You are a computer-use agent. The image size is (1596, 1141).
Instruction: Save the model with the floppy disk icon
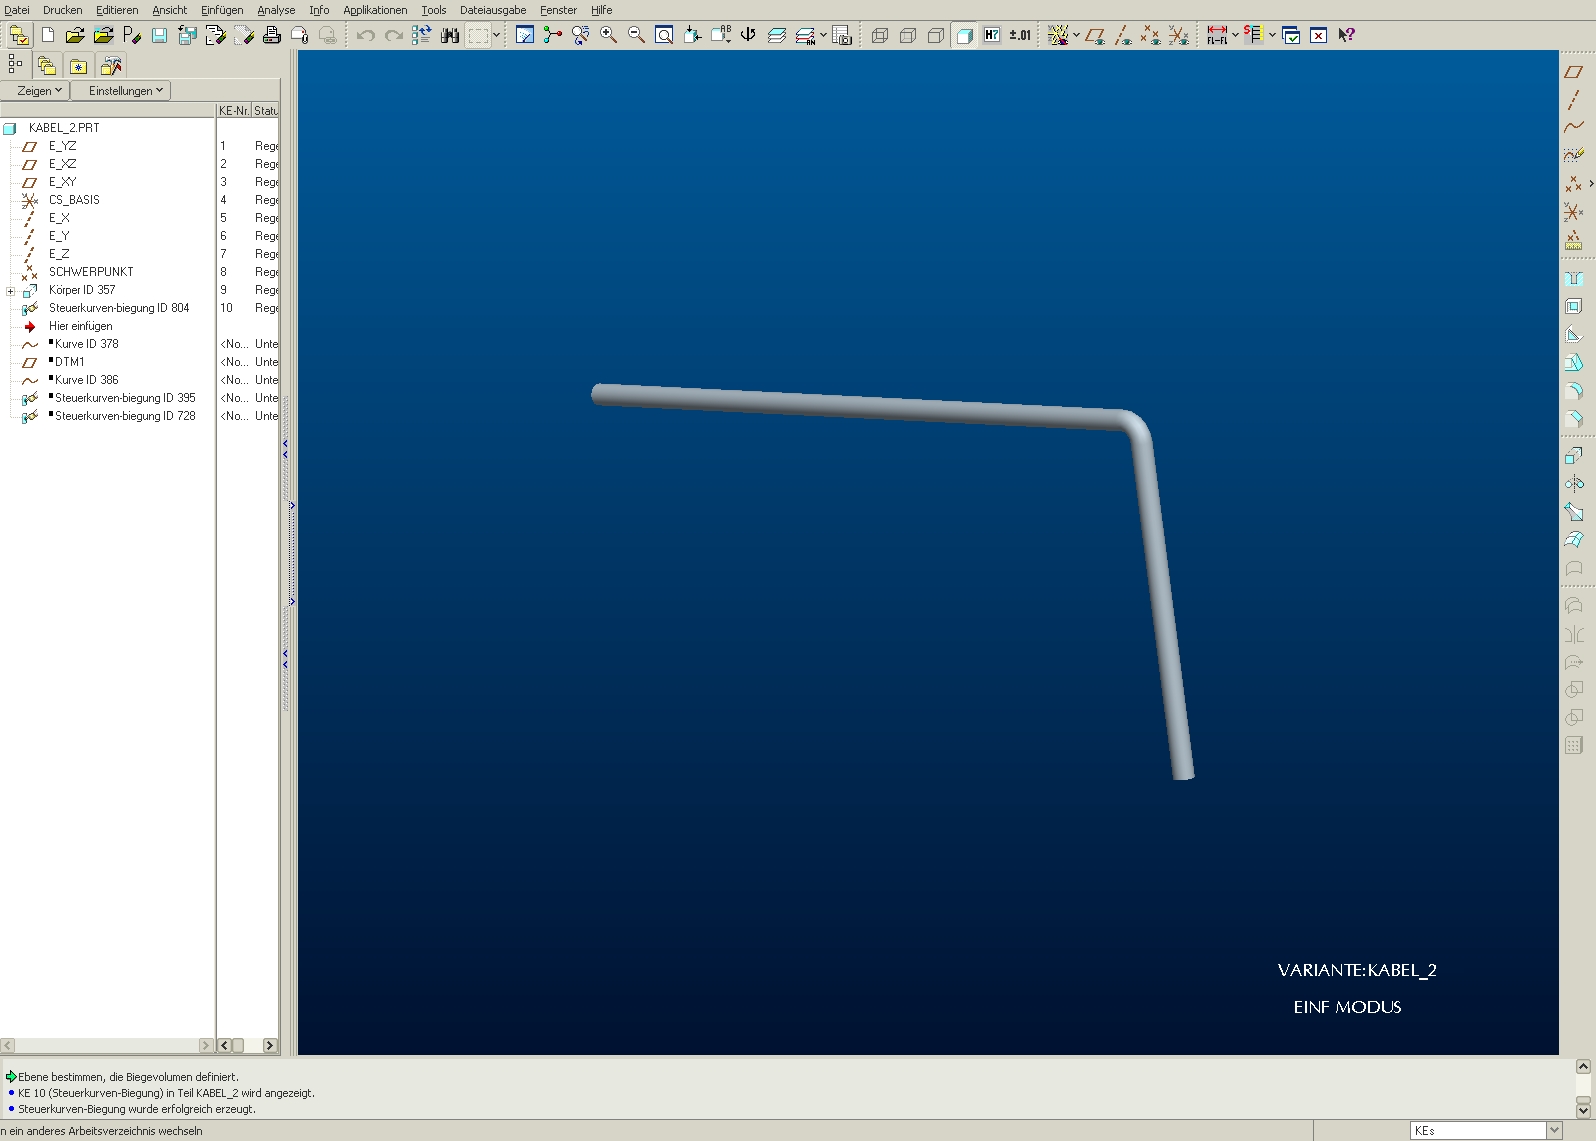(x=159, y=35)
